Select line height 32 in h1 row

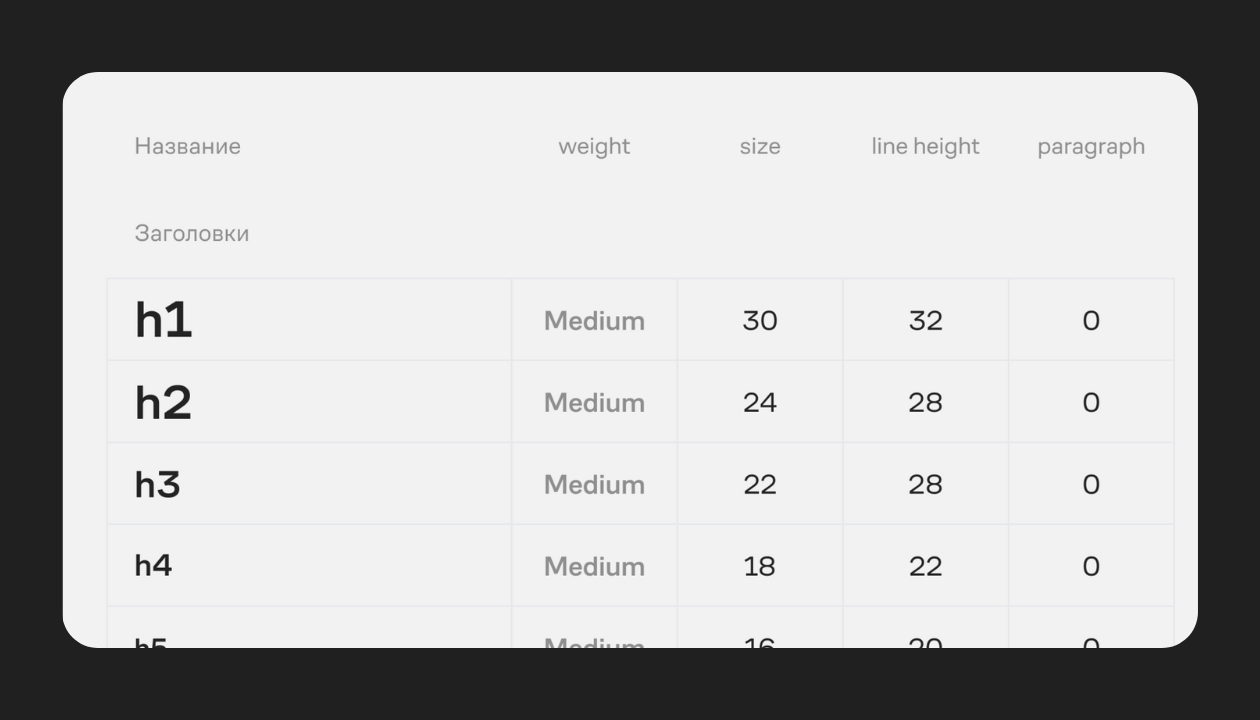point(925,321)
